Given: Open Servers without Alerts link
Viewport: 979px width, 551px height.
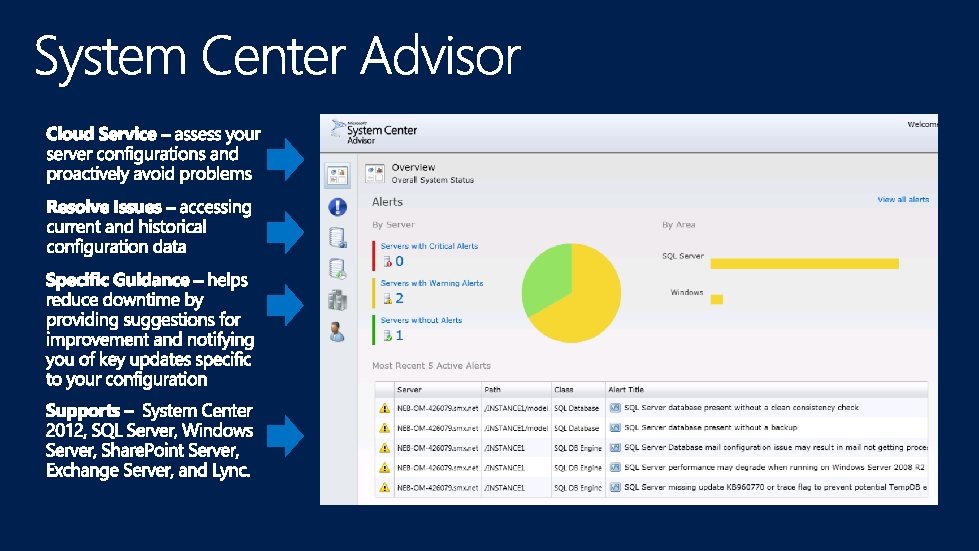Looking at the screenshot, I should [x=421, y=319].
